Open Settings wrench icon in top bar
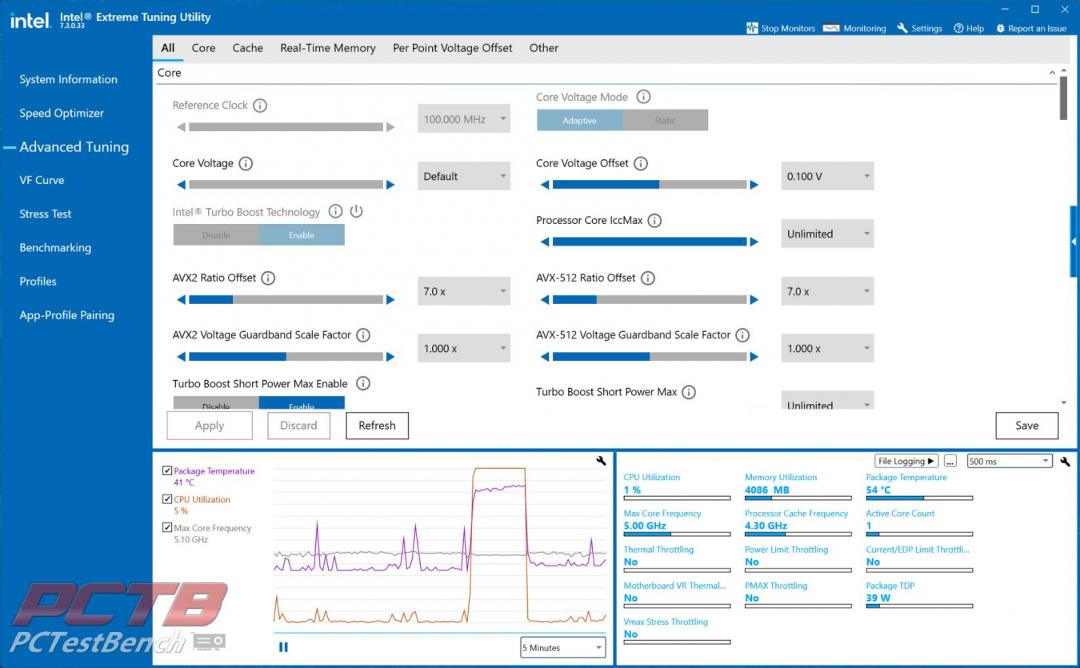Screen dimensions: 1080x668 tap(902, 28)
